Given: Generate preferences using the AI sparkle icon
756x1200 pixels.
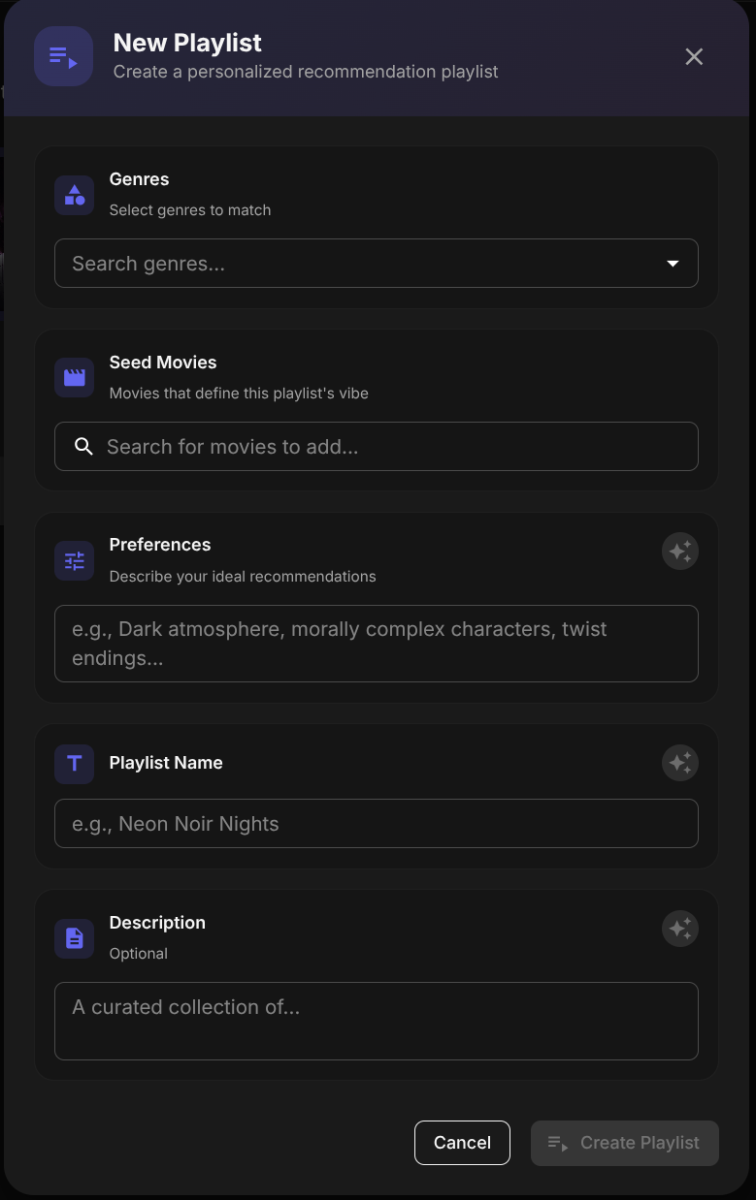Looking at the screenshot, I should click(680, 551).
